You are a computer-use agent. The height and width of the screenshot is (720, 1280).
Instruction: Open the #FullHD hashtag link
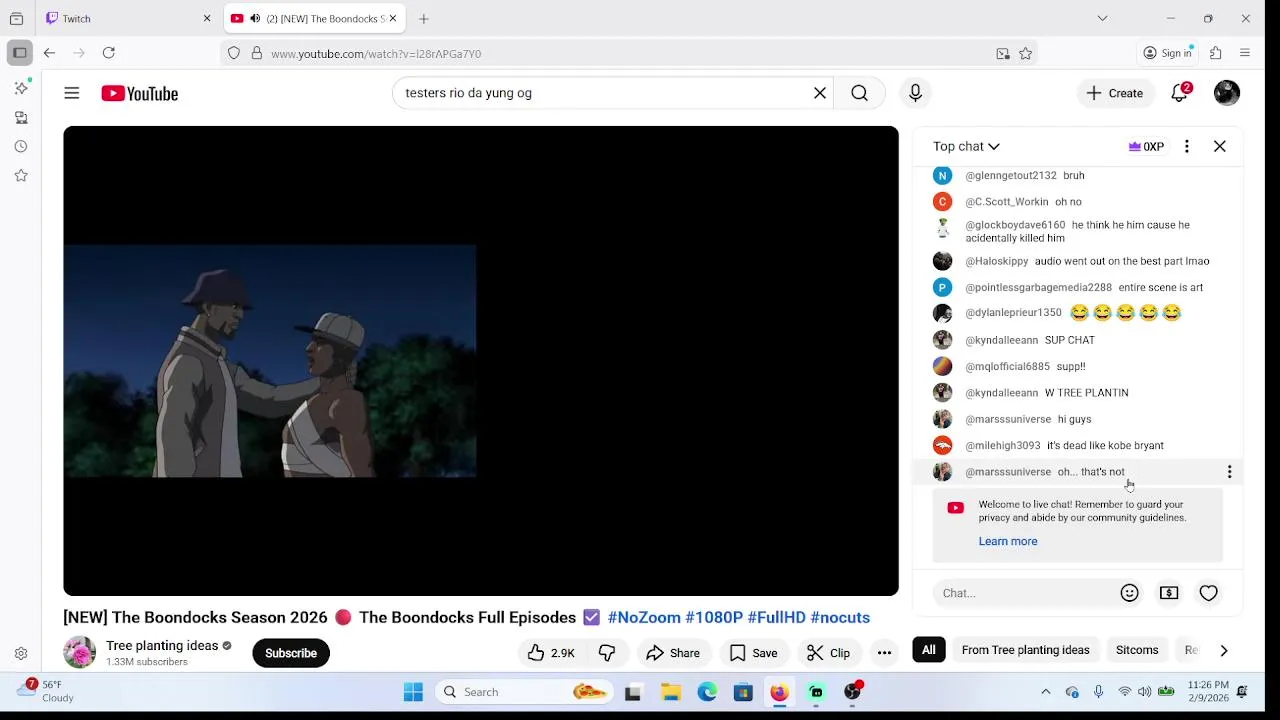click(777, 617)
